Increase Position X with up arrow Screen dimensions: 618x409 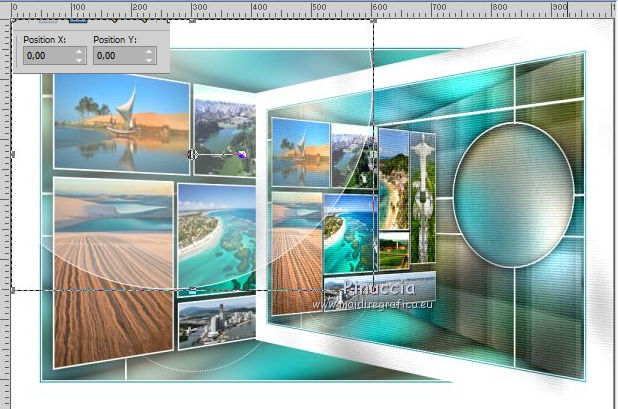80,54
